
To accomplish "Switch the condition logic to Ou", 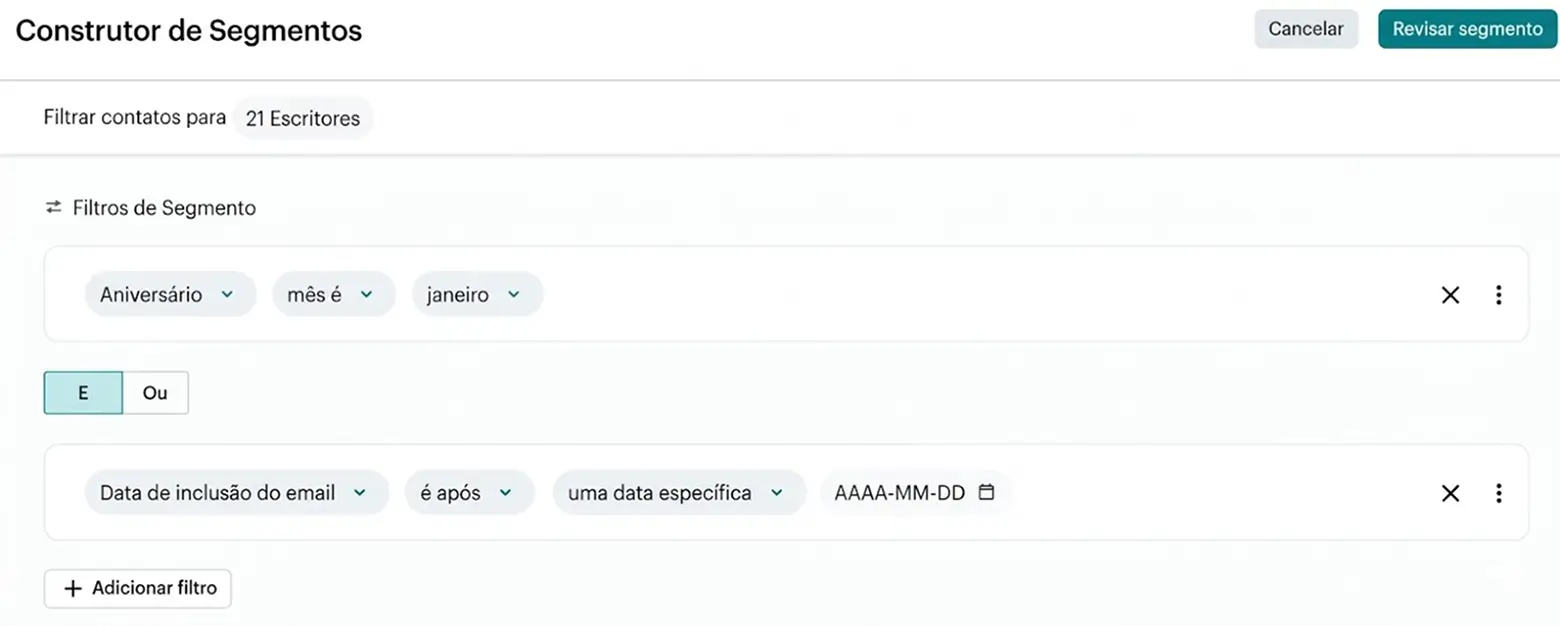I will pos(154,392).
